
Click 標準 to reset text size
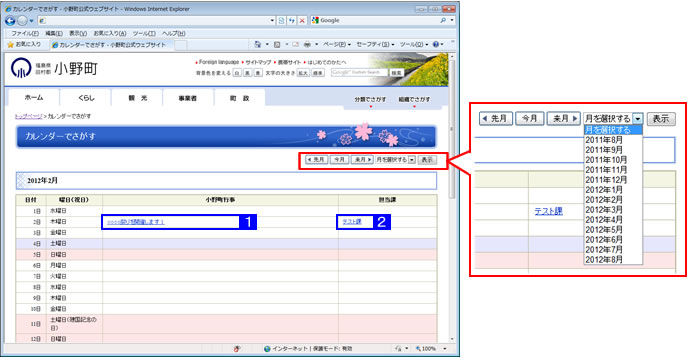click(x=318, y=73)
